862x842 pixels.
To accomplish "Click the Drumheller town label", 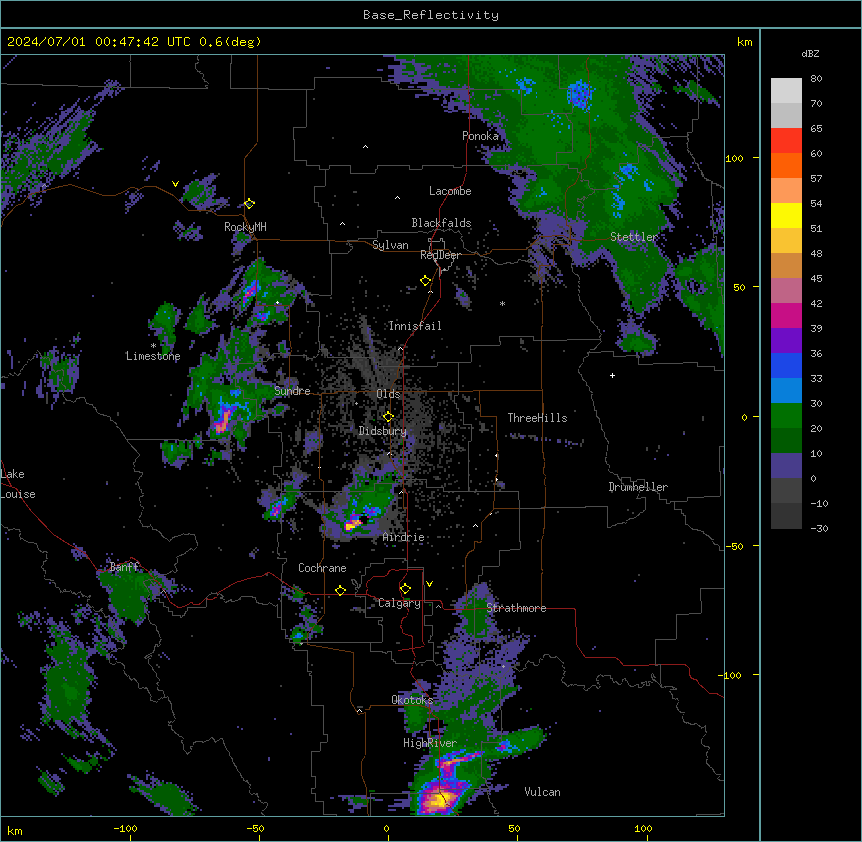I will pos(638,487).
